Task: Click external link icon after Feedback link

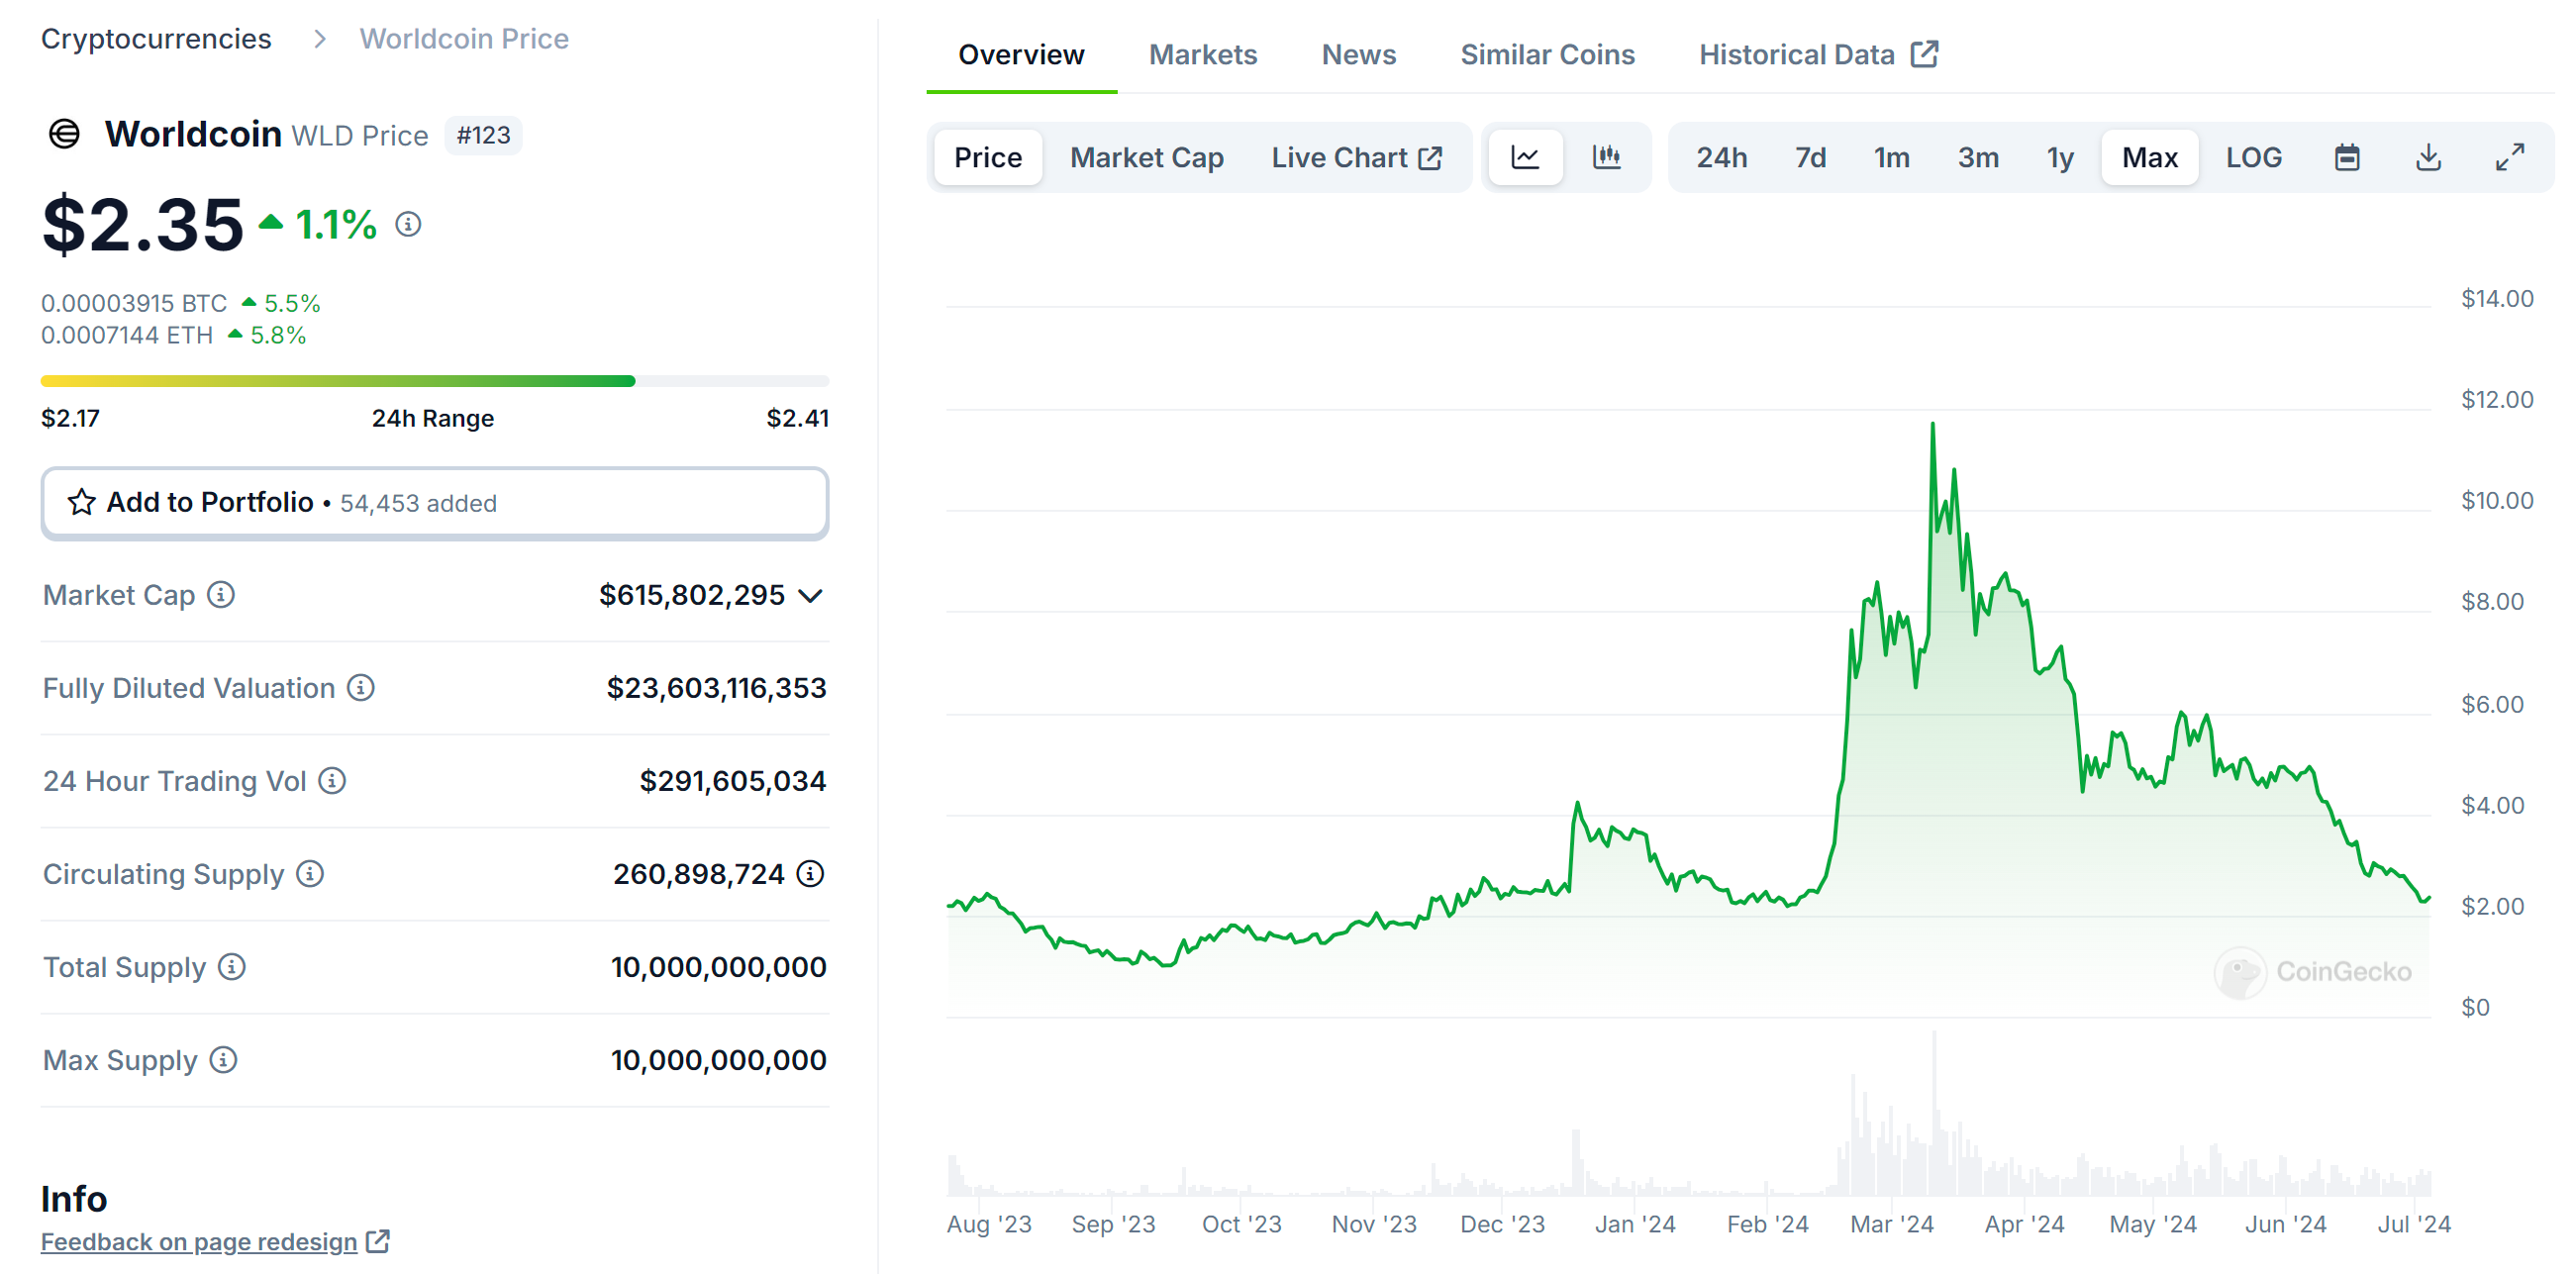Action: 378,1241
